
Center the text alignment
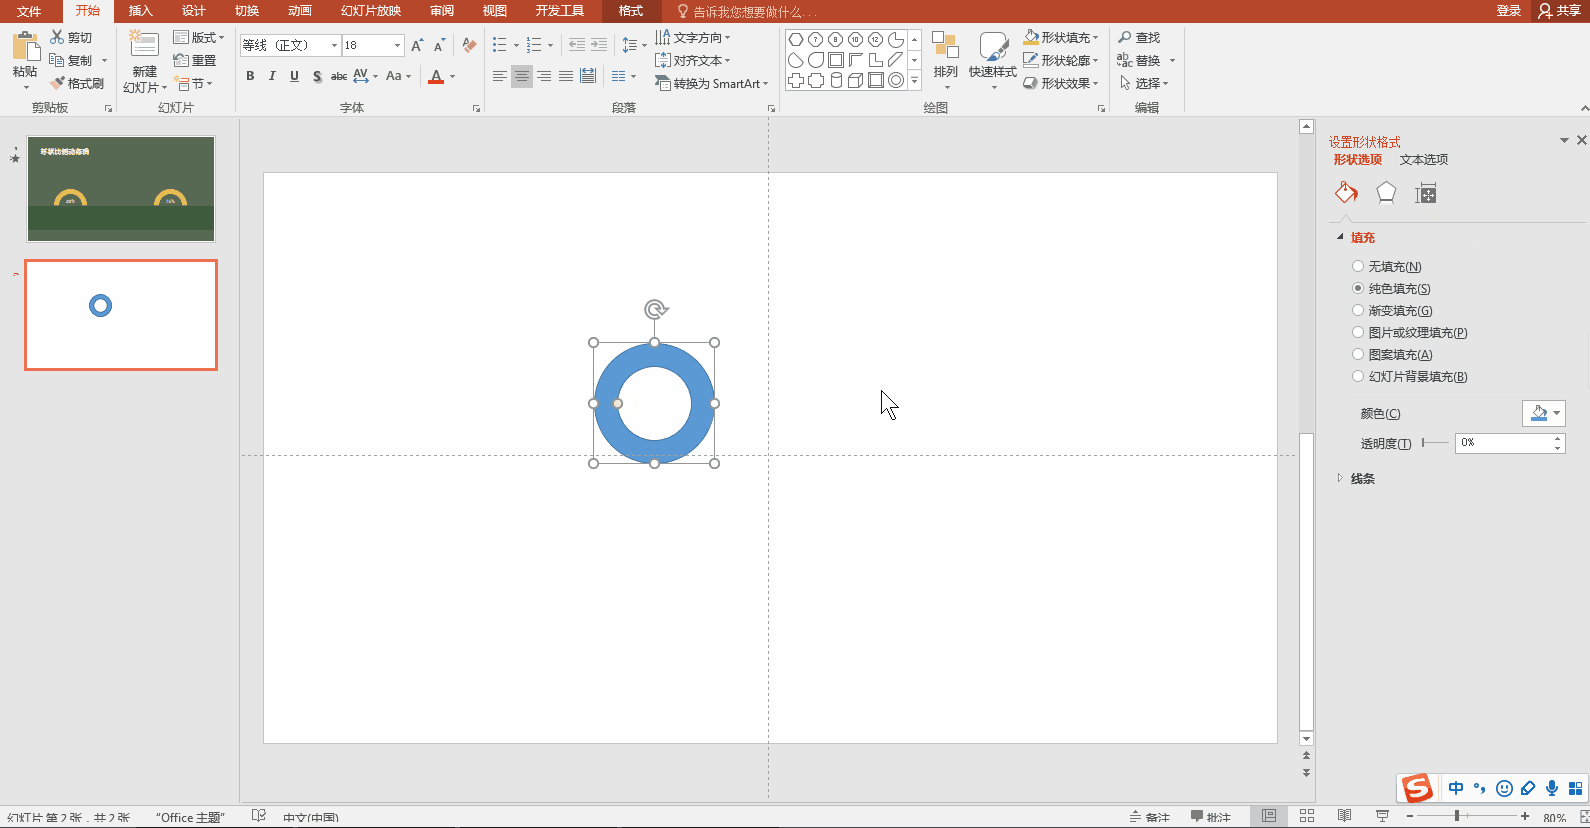[x=522, y=76]
